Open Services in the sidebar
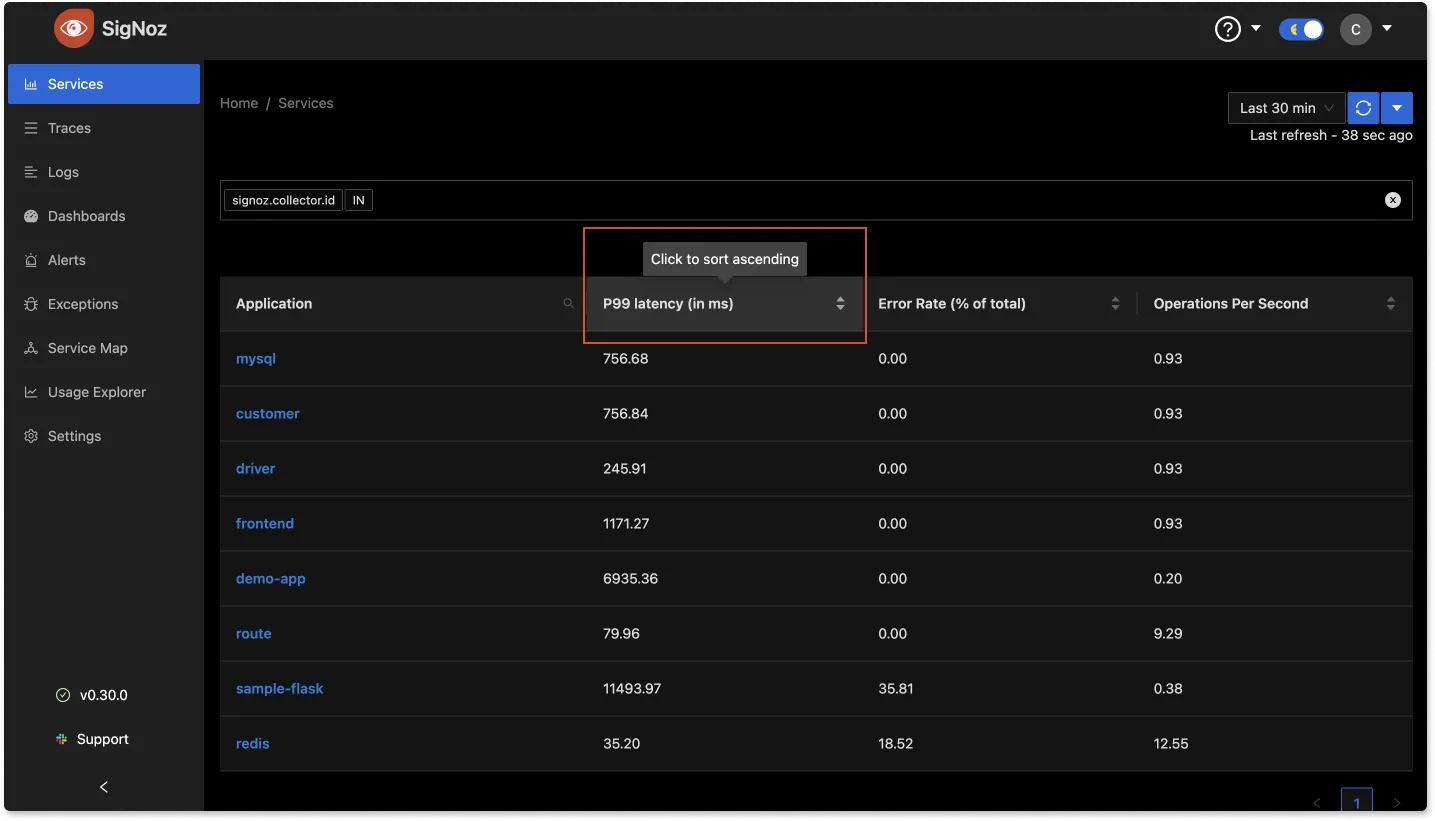The height and width of the screenshot is (821, 1435). coord(104,84)
